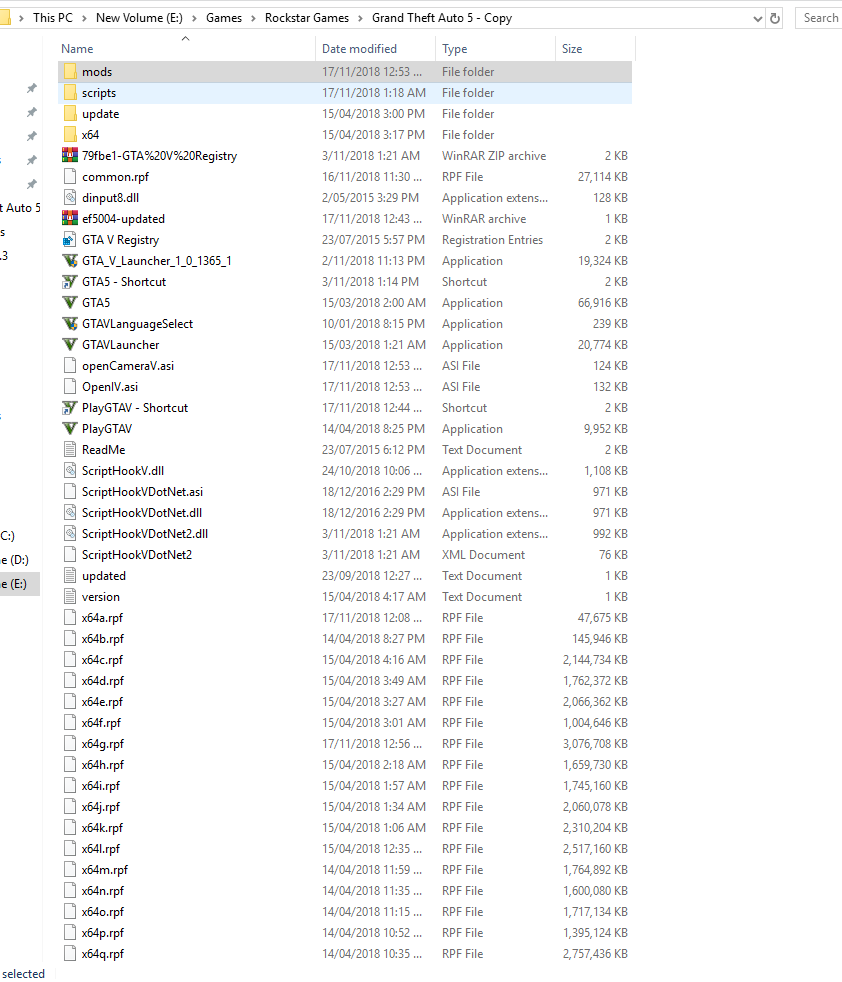Select x64m.rpf file name

pyautogui.click(x=105, y=870)
